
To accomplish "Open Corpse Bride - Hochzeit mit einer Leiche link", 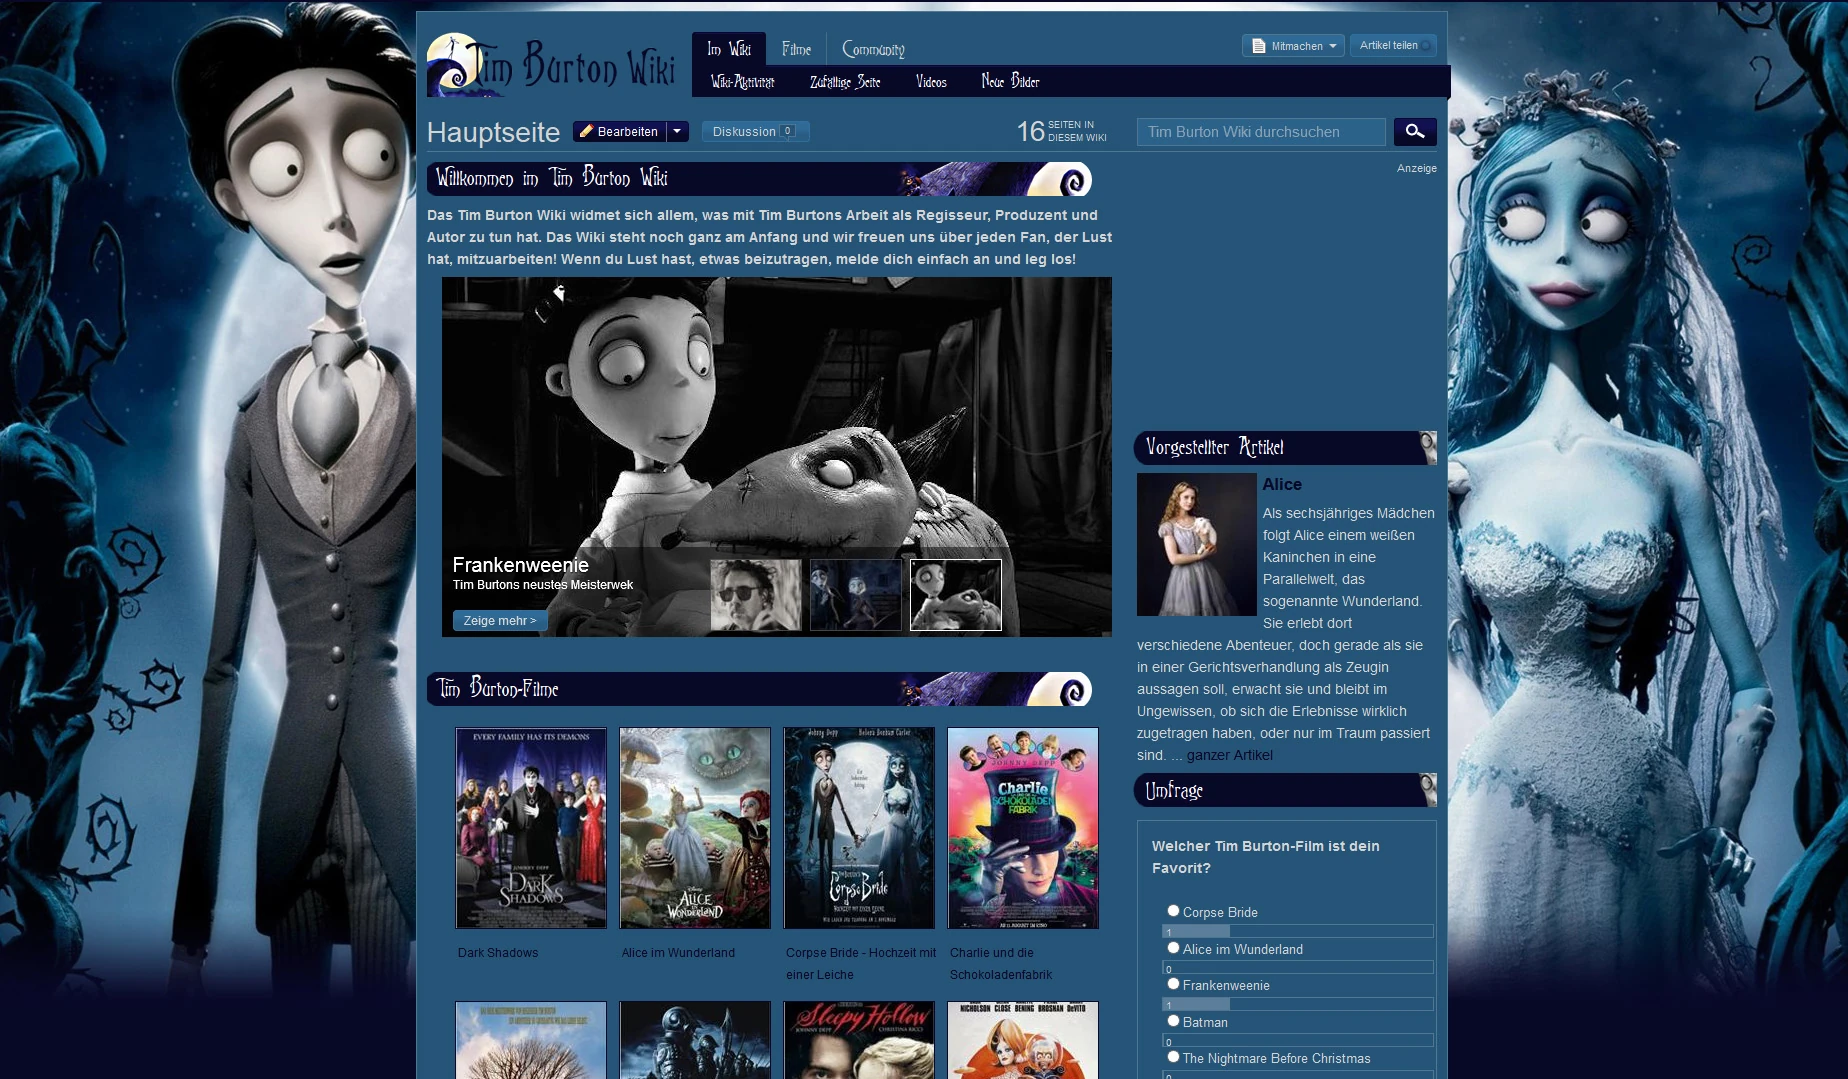I will pos(861,964).
